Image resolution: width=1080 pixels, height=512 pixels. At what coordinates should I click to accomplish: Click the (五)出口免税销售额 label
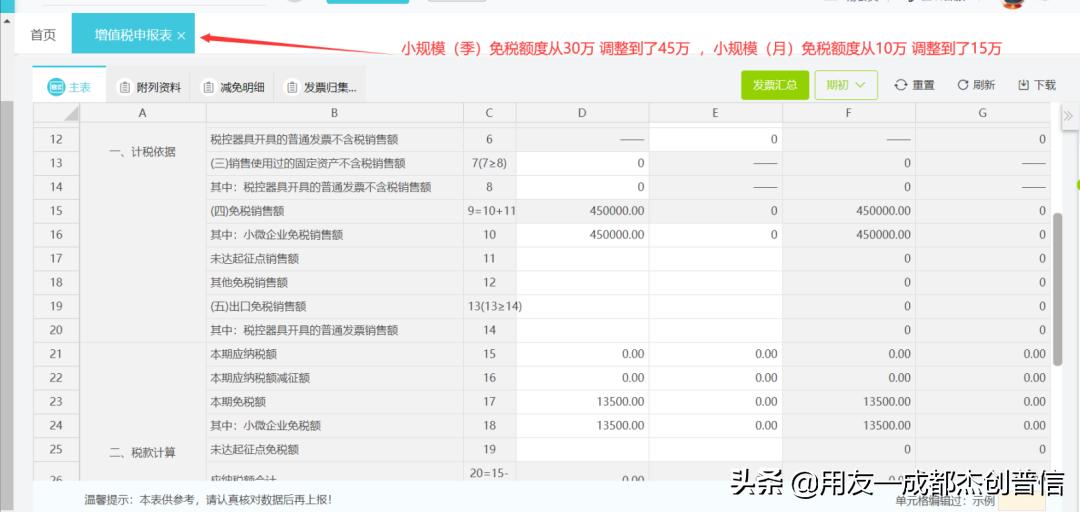[x=258, y=307]
